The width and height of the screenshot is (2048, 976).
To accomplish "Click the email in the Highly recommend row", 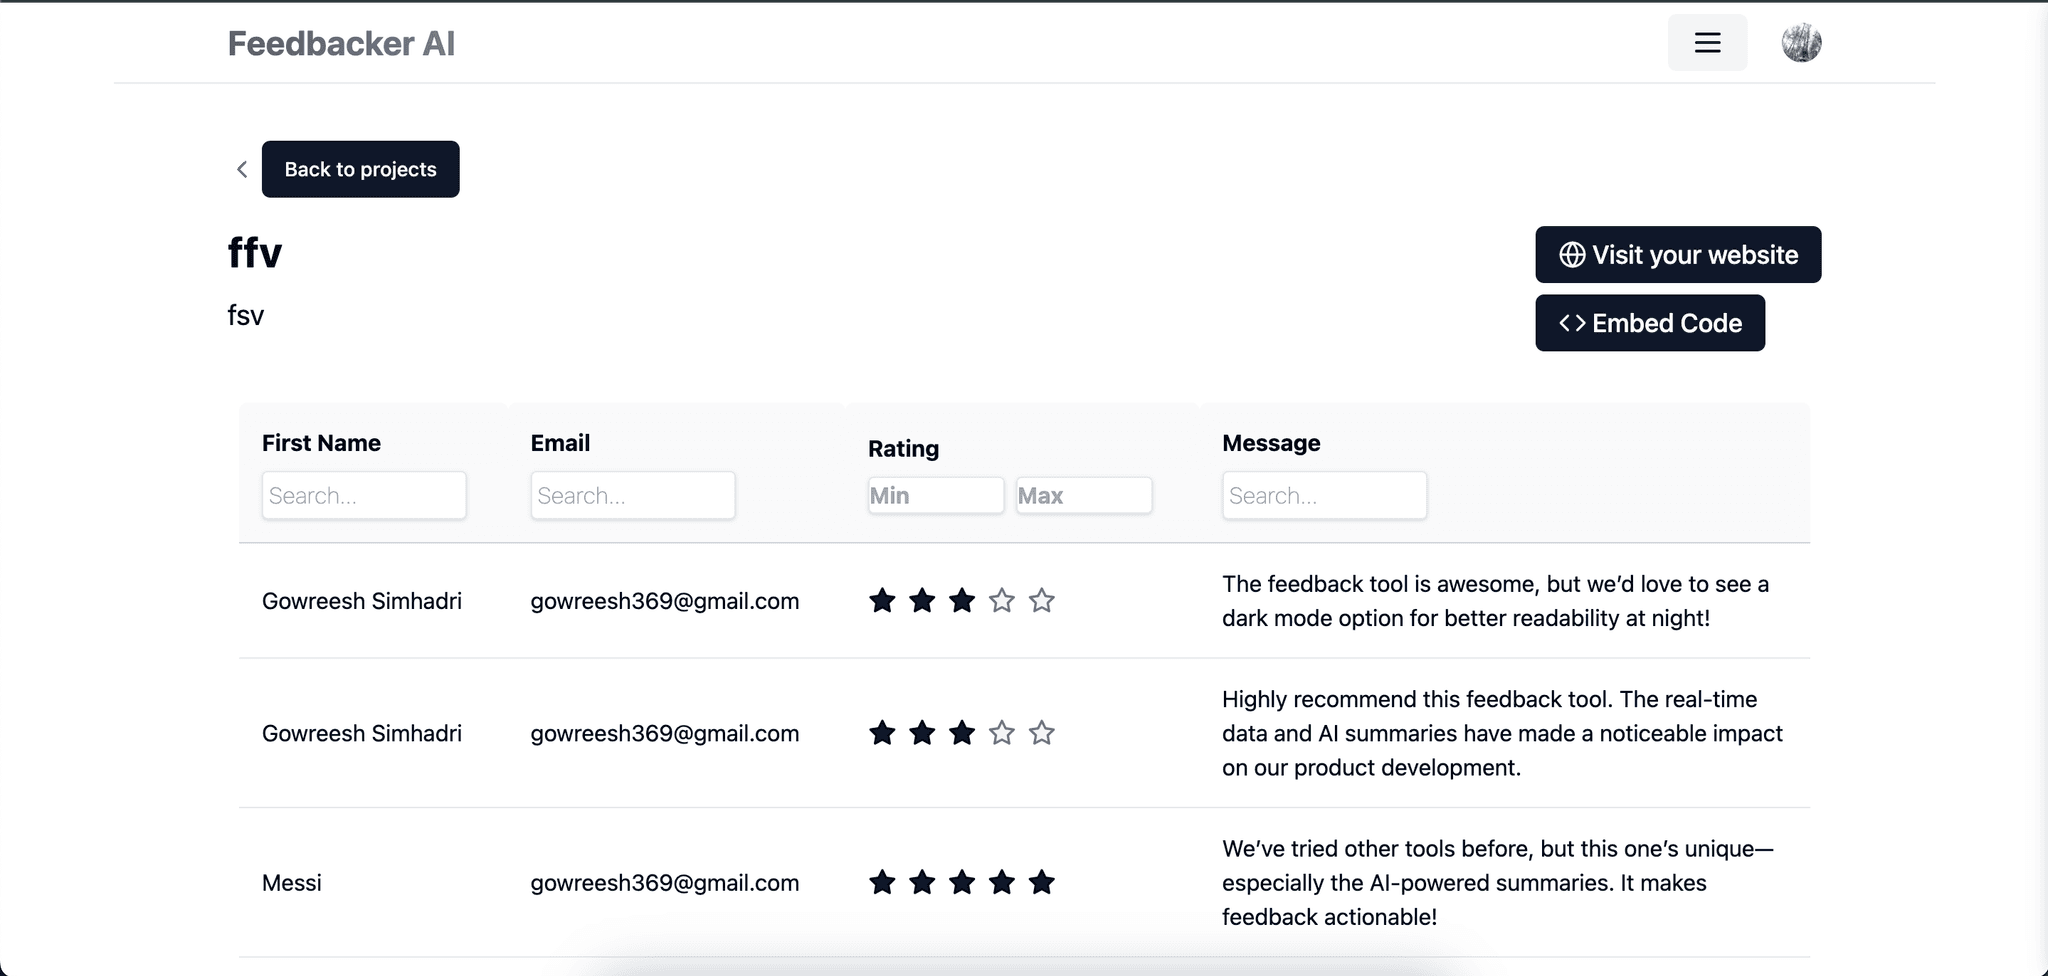I will pyautogui.click(x=665, y=733).
